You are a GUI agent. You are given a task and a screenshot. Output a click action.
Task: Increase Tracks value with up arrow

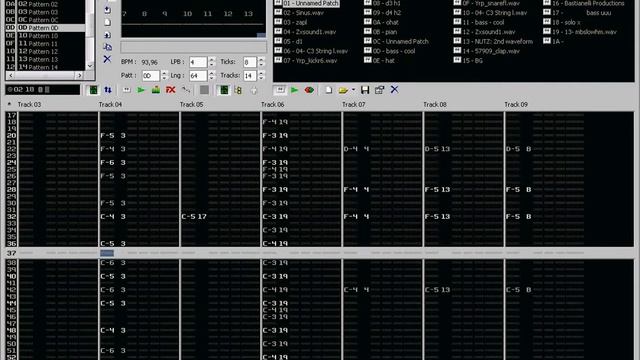261,73
